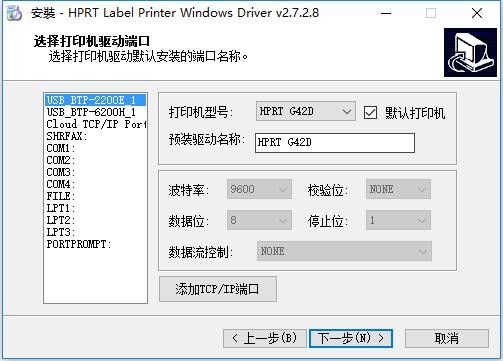Viewport: 503px width, 361px height.
Task: Go back with 上一步(B) button
Action: click(265, 339)
